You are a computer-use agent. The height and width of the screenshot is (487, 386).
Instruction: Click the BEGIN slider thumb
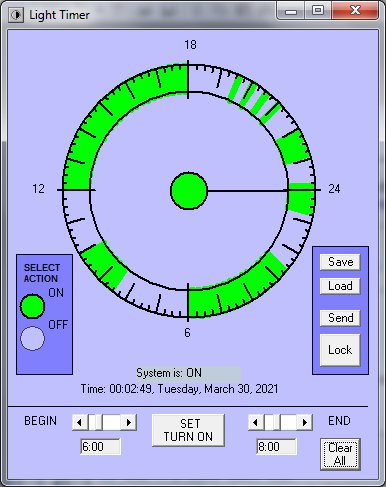coord(95,423)
